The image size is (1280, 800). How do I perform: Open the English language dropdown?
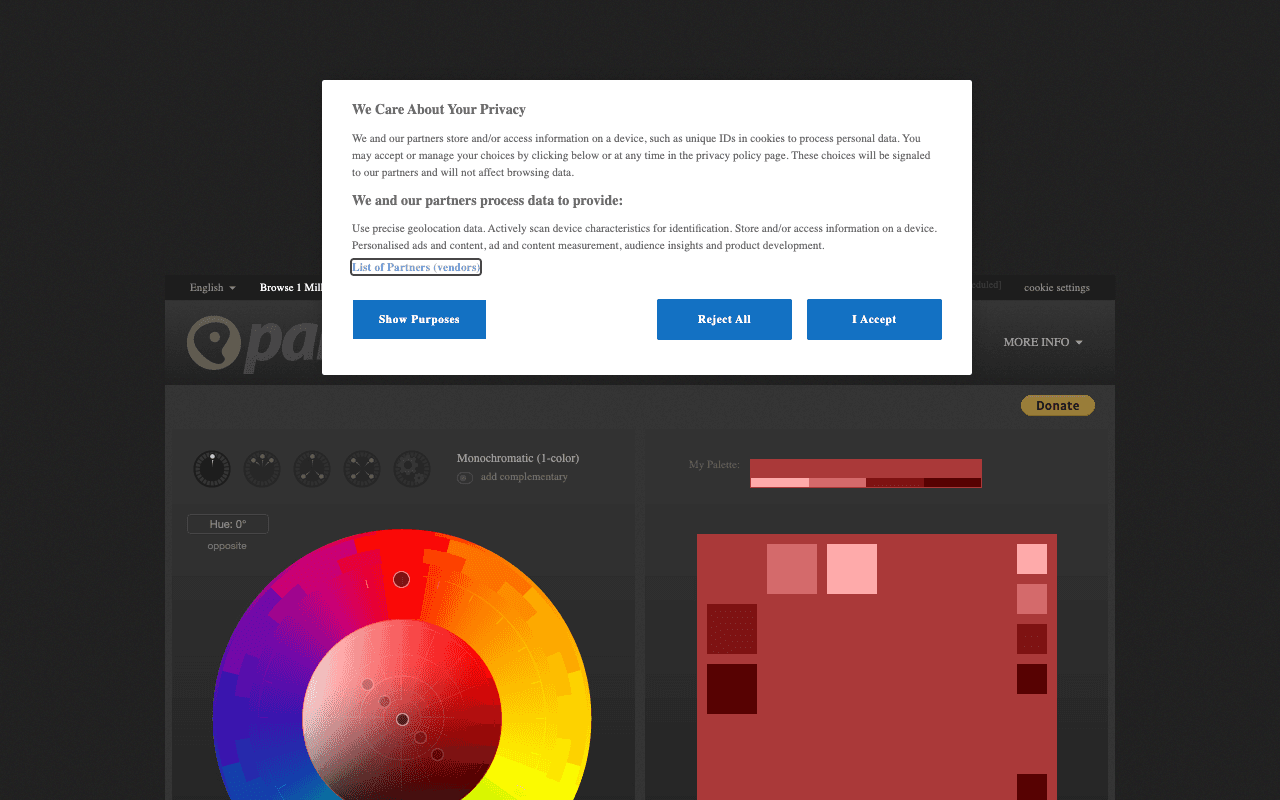213,288
